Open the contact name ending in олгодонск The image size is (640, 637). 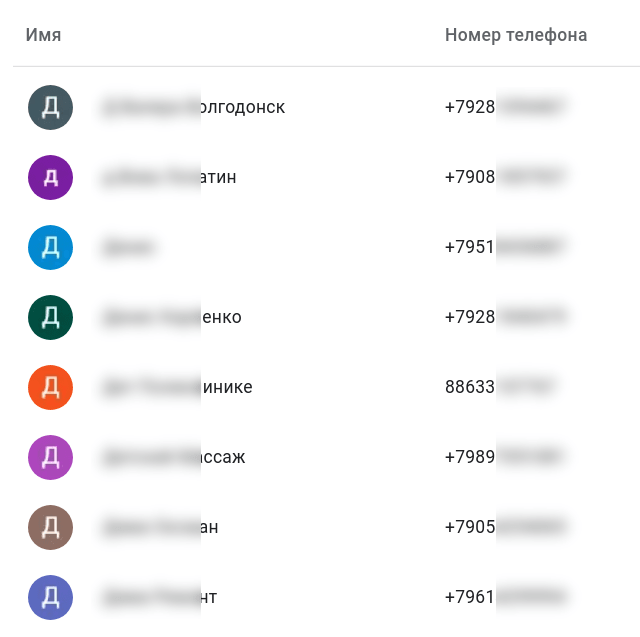[x=193, y=107]
